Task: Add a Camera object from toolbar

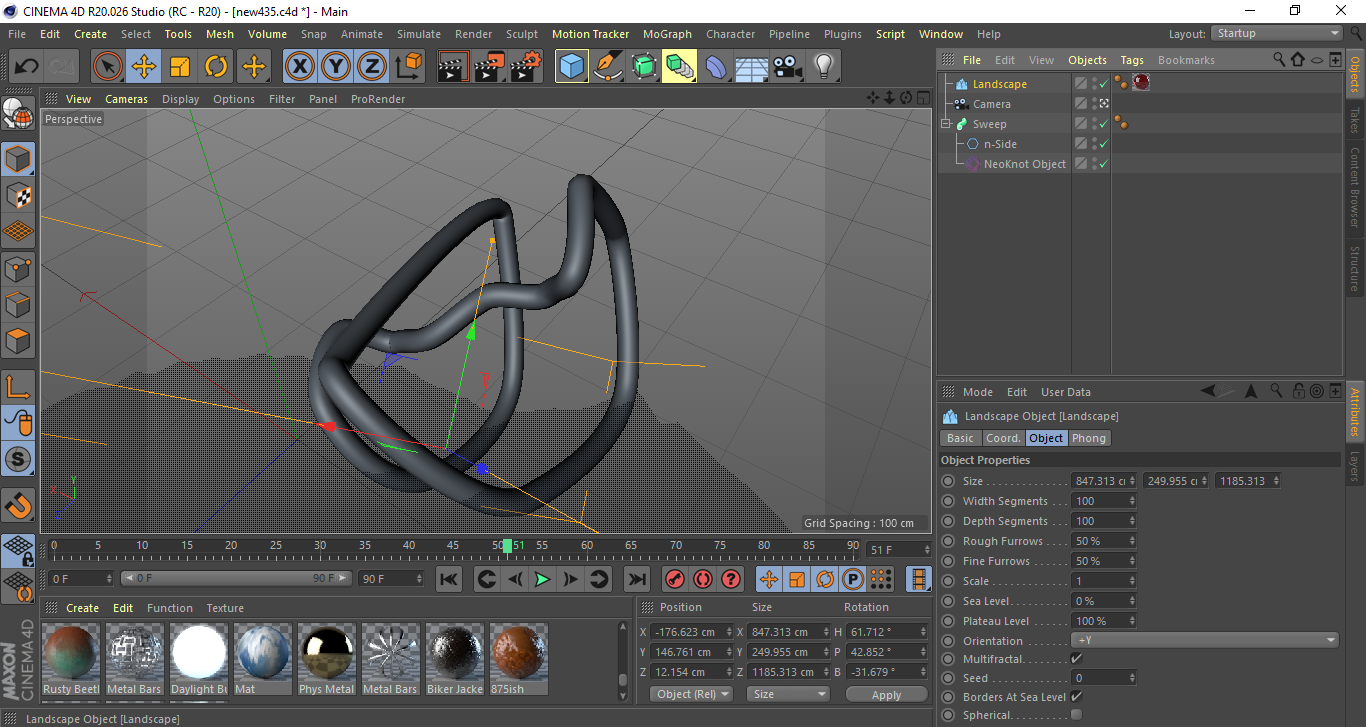Action: (788, 67)
